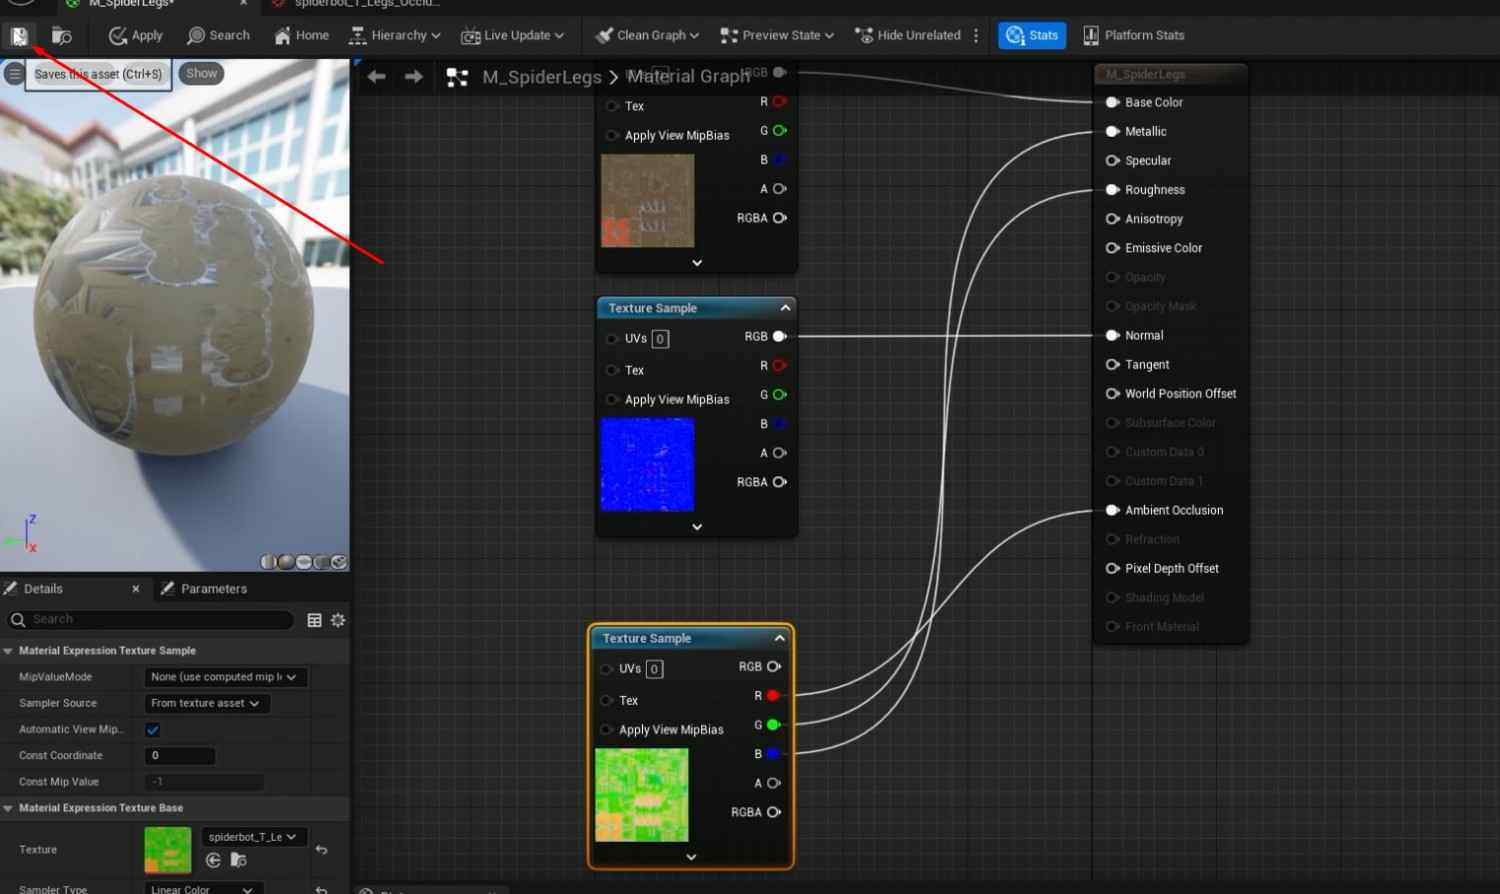
Task: Click the green G output pin on selected node
Action: click(773, 725)
